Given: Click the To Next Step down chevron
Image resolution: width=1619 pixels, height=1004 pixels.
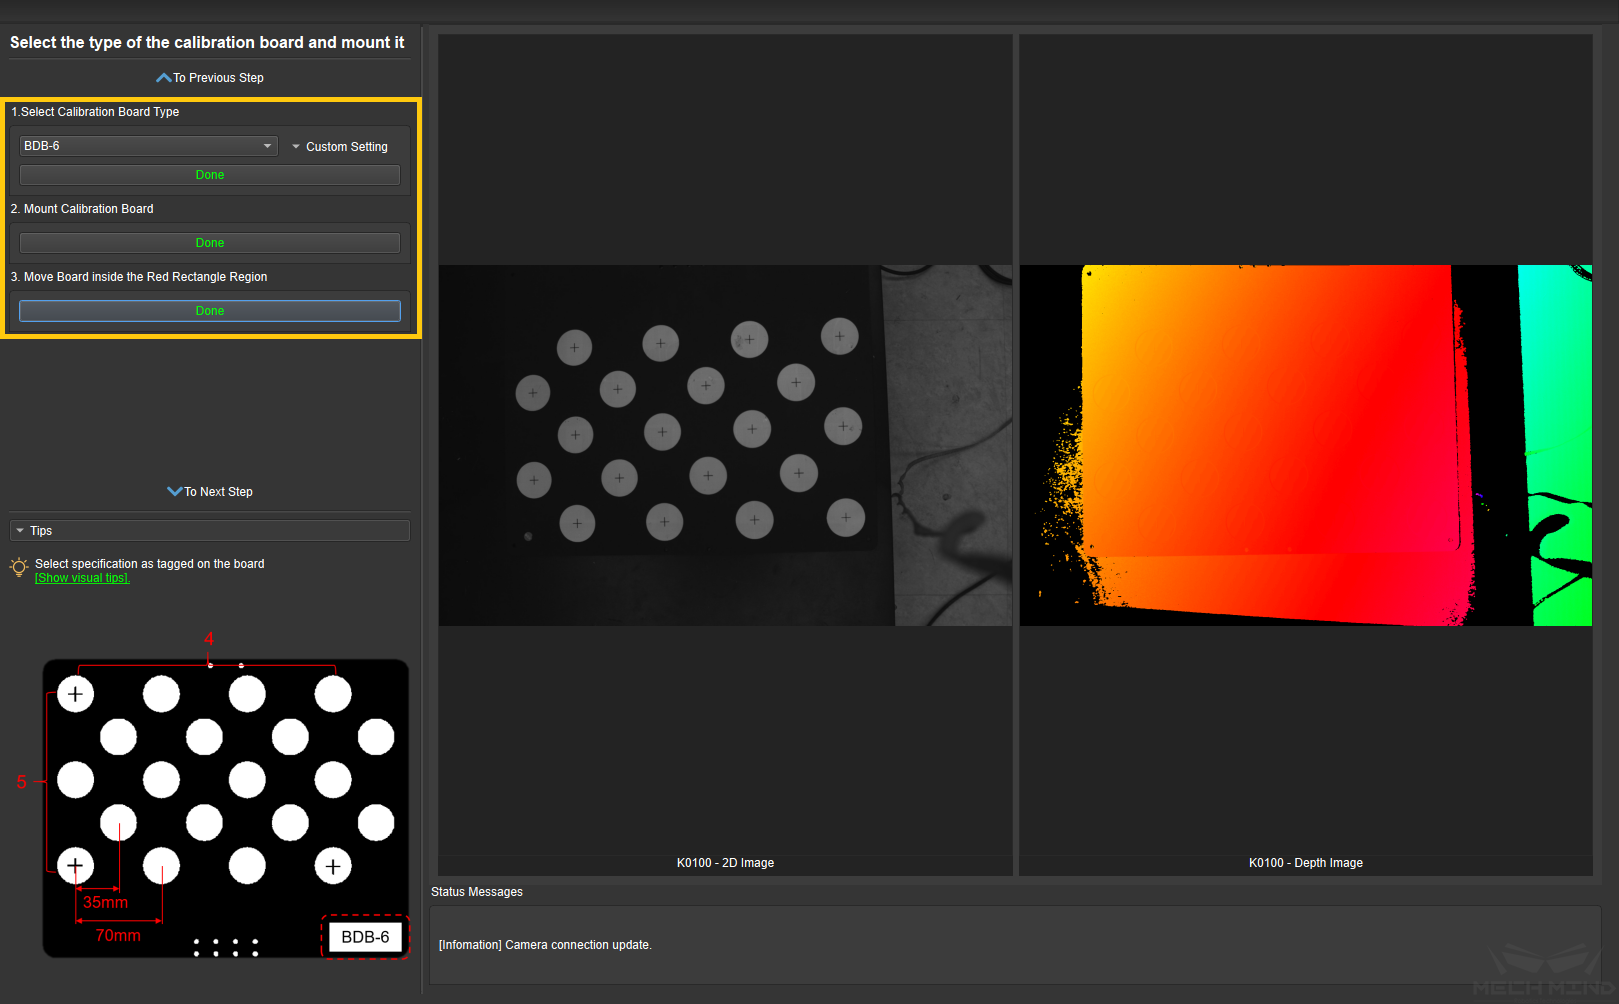Looking at the screenshot, I should point(175,492).
